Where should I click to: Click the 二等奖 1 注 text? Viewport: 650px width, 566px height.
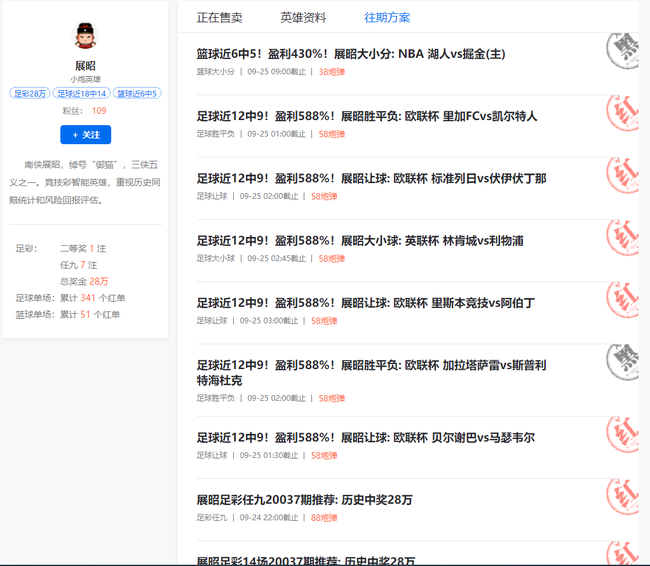83,248
